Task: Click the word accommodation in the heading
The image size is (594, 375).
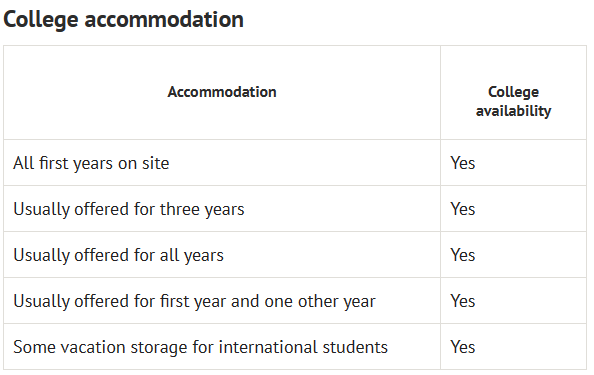Action: click(x=164, y=19)
